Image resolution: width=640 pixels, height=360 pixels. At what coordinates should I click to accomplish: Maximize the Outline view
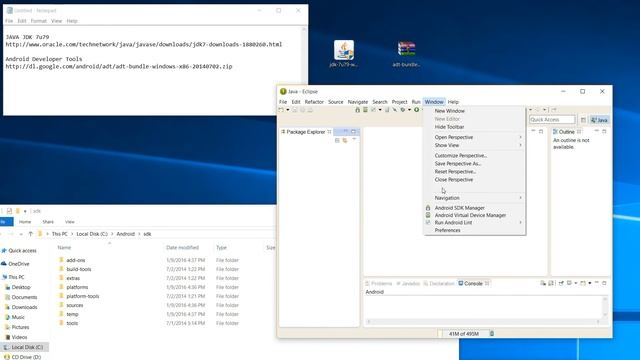click(x=604, y=131)
